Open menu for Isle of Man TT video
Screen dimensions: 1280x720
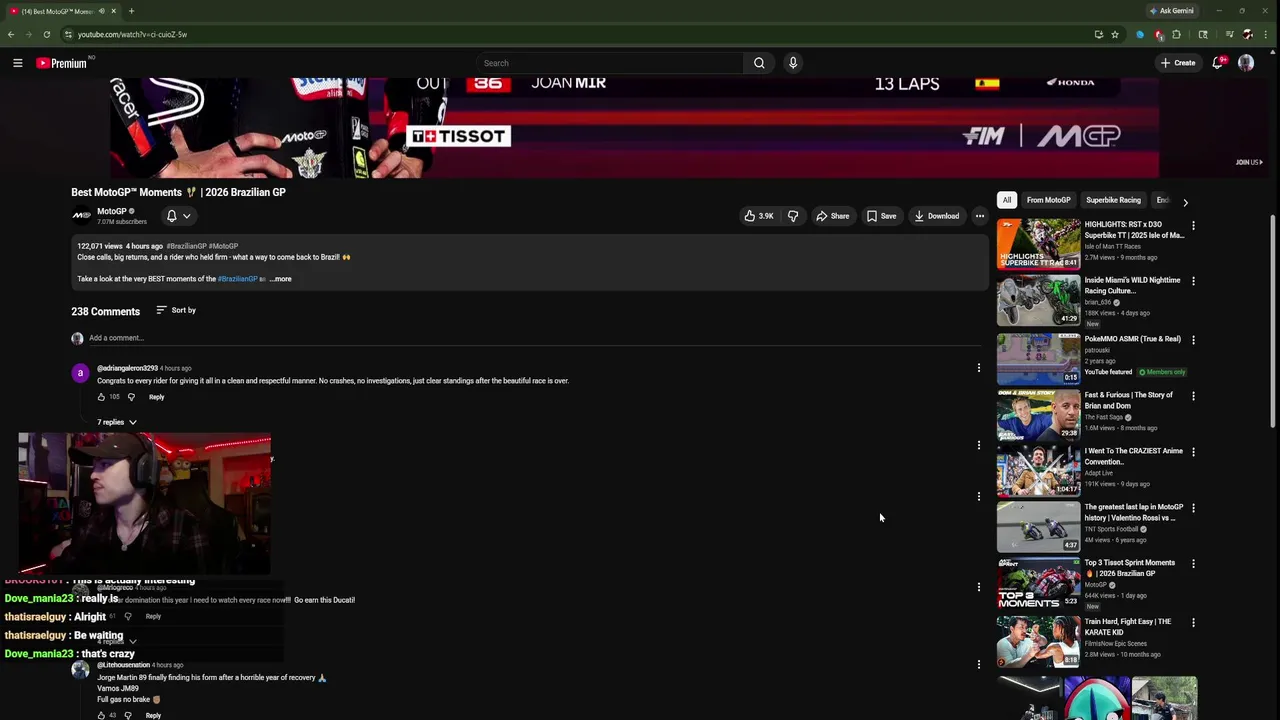coord(1193,226)
